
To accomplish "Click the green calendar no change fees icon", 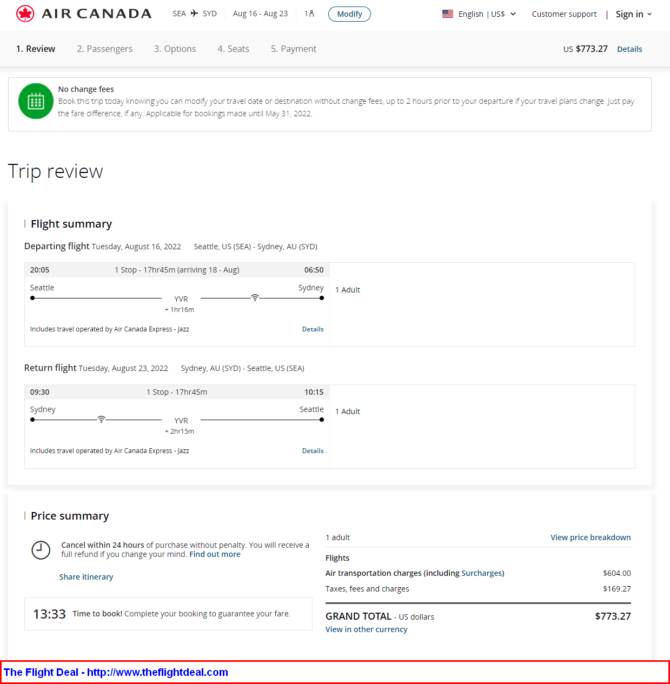I will point(36,101).
